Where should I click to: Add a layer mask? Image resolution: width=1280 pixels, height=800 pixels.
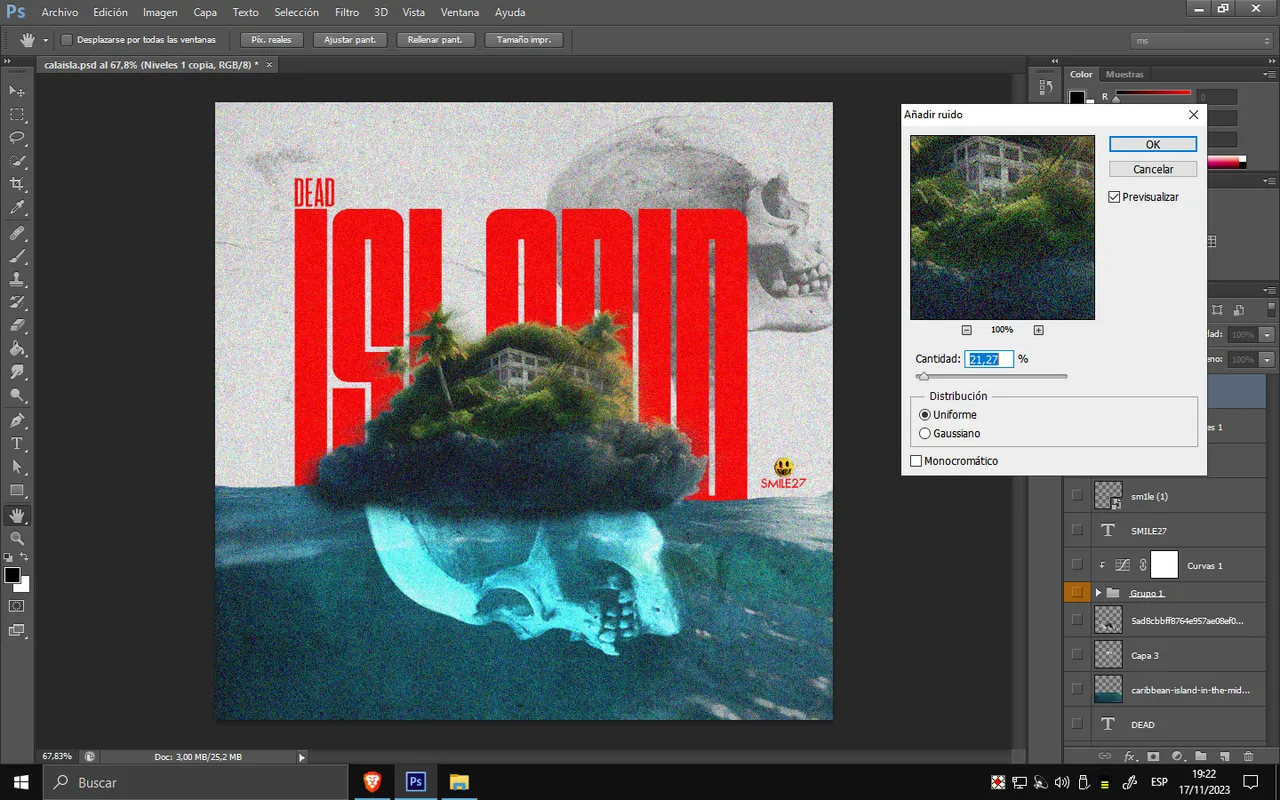[1153, 757]
